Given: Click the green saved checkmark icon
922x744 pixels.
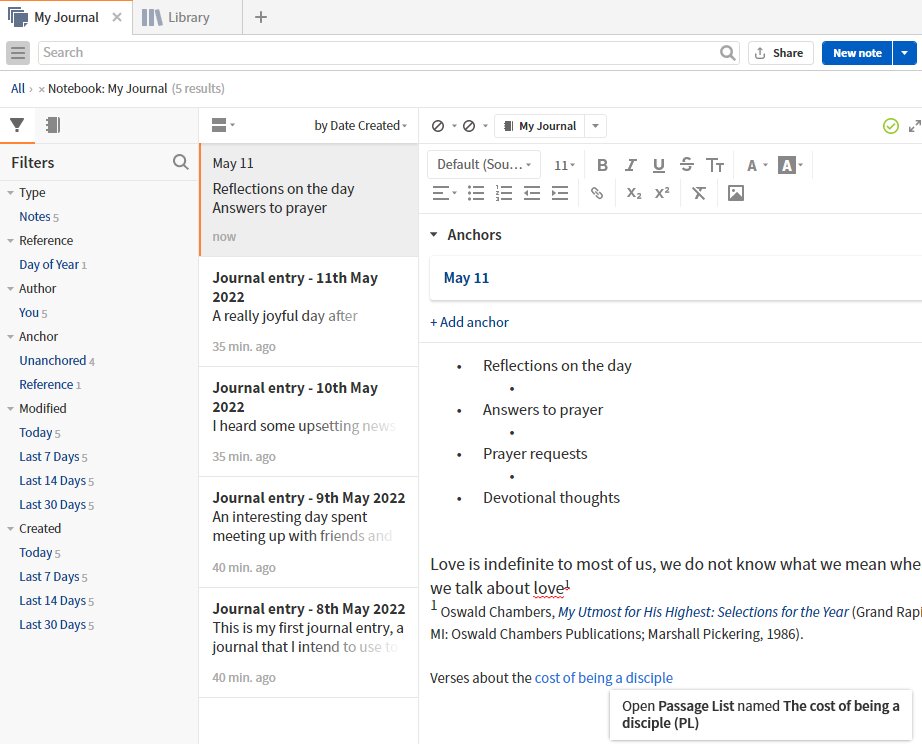Looking at the screenshot, I should 890,126.
